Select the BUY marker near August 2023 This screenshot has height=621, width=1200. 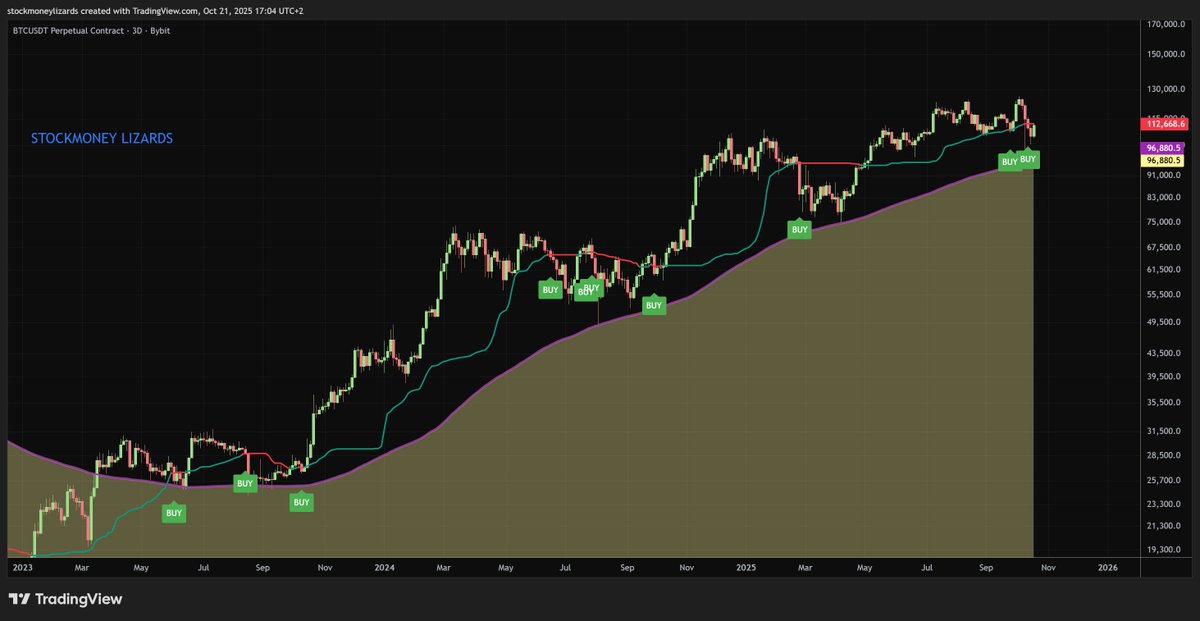244,483
